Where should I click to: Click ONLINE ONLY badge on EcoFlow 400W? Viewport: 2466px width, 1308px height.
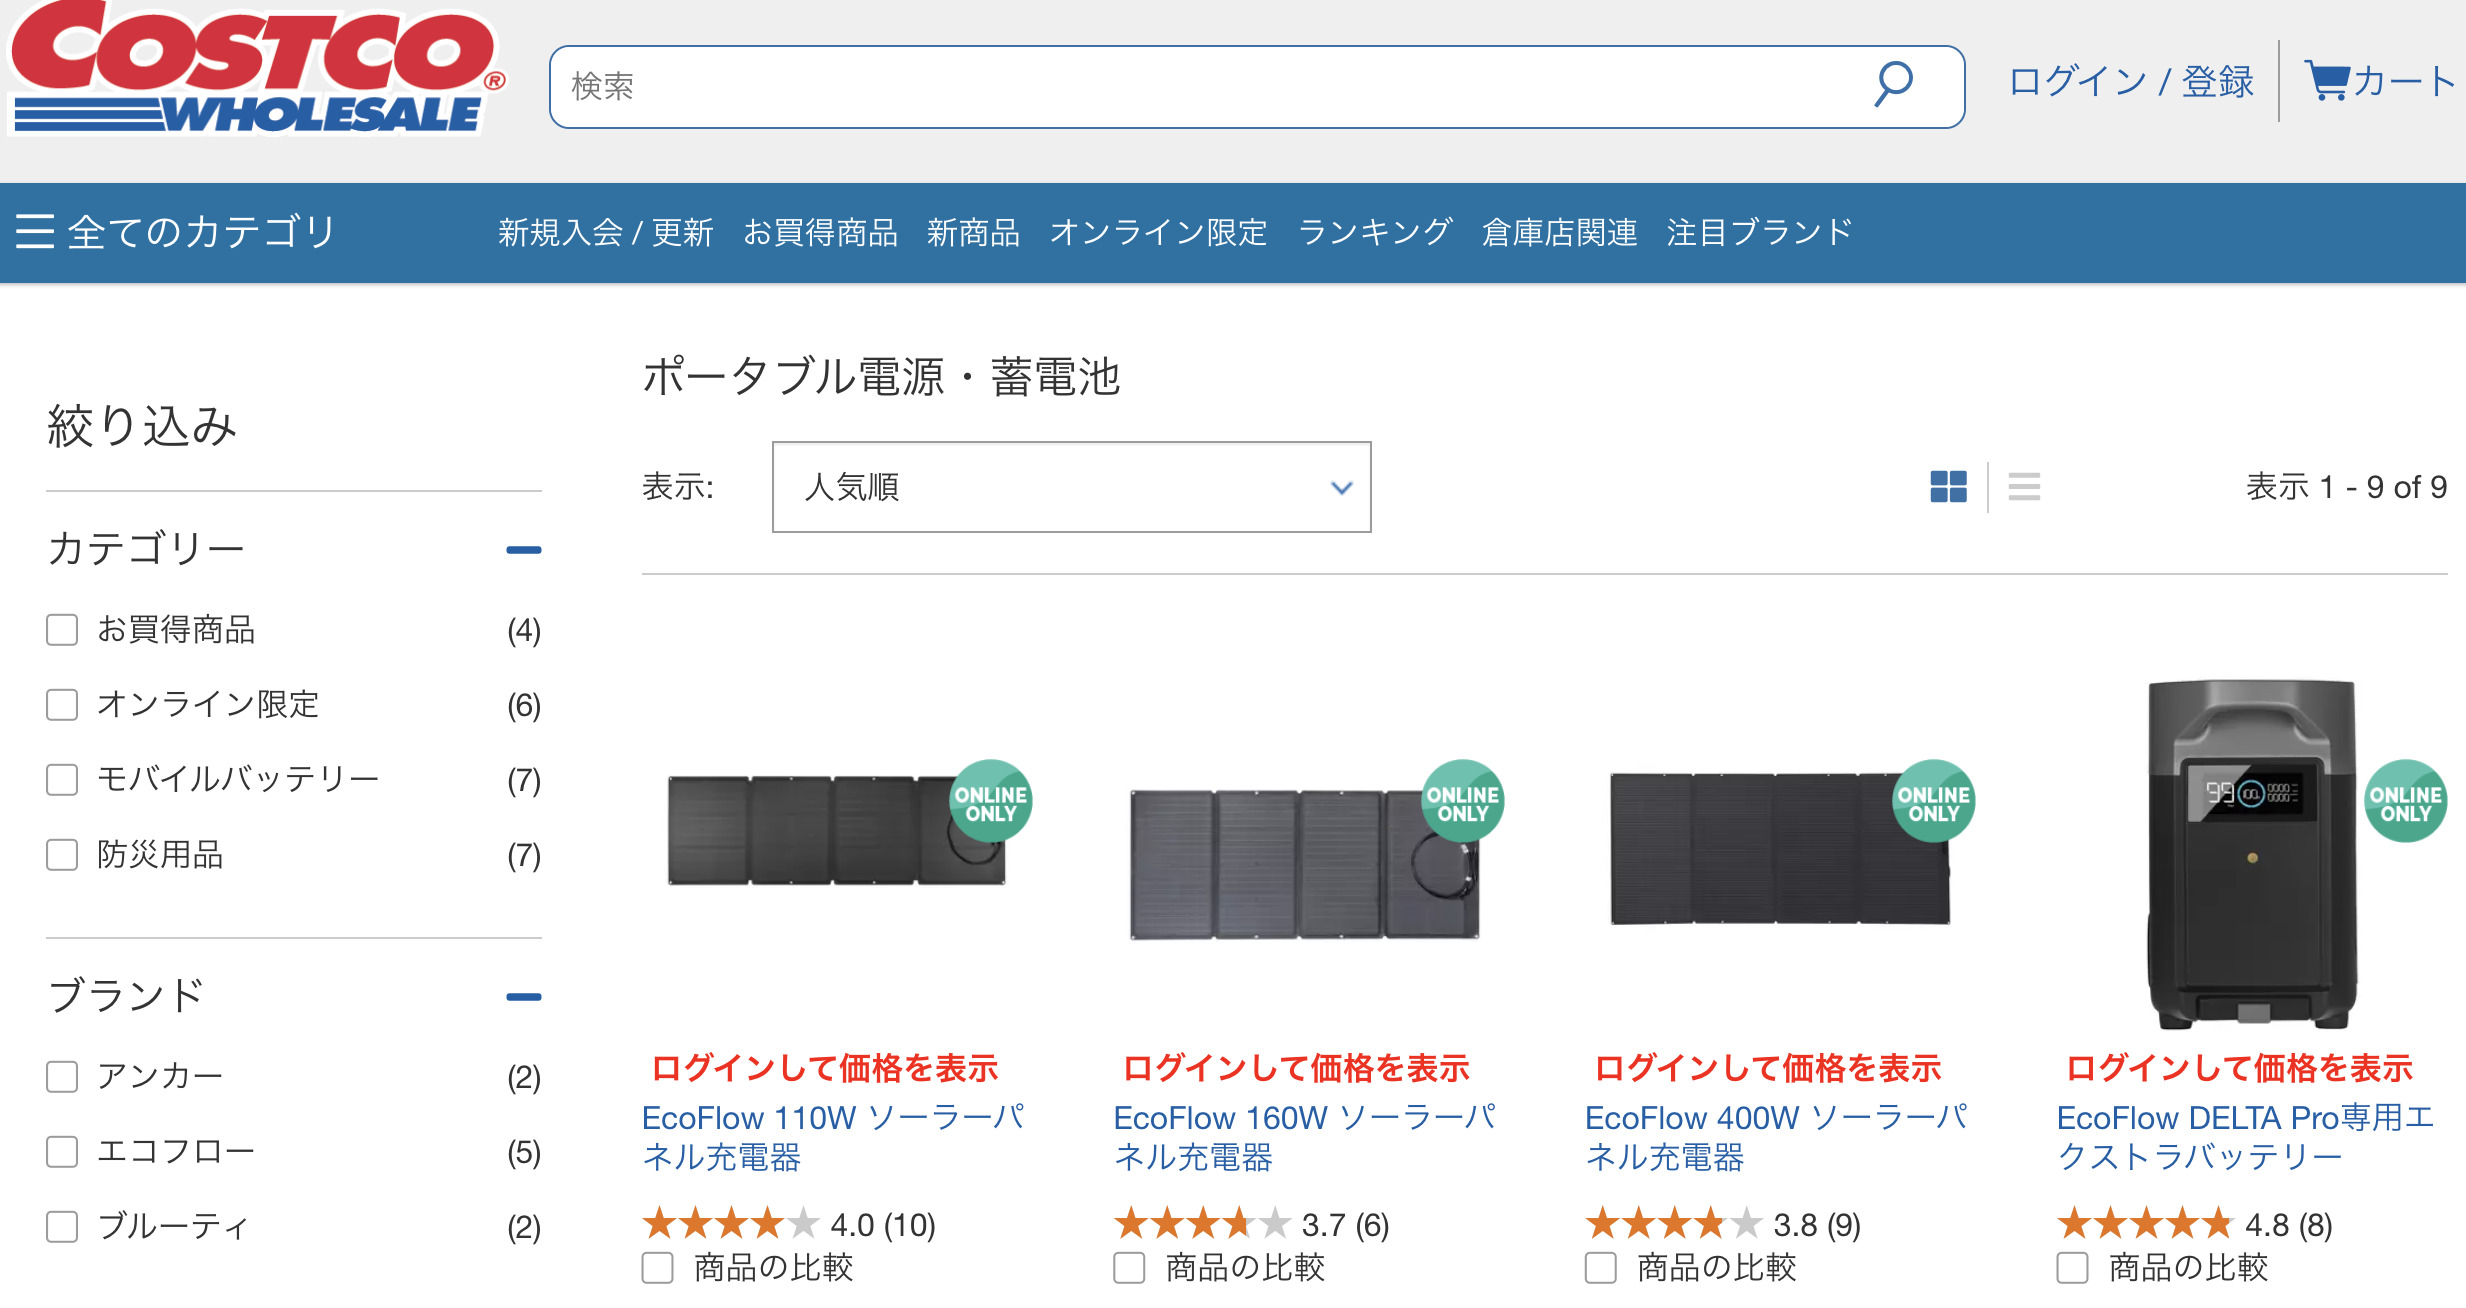[1933, 802]
